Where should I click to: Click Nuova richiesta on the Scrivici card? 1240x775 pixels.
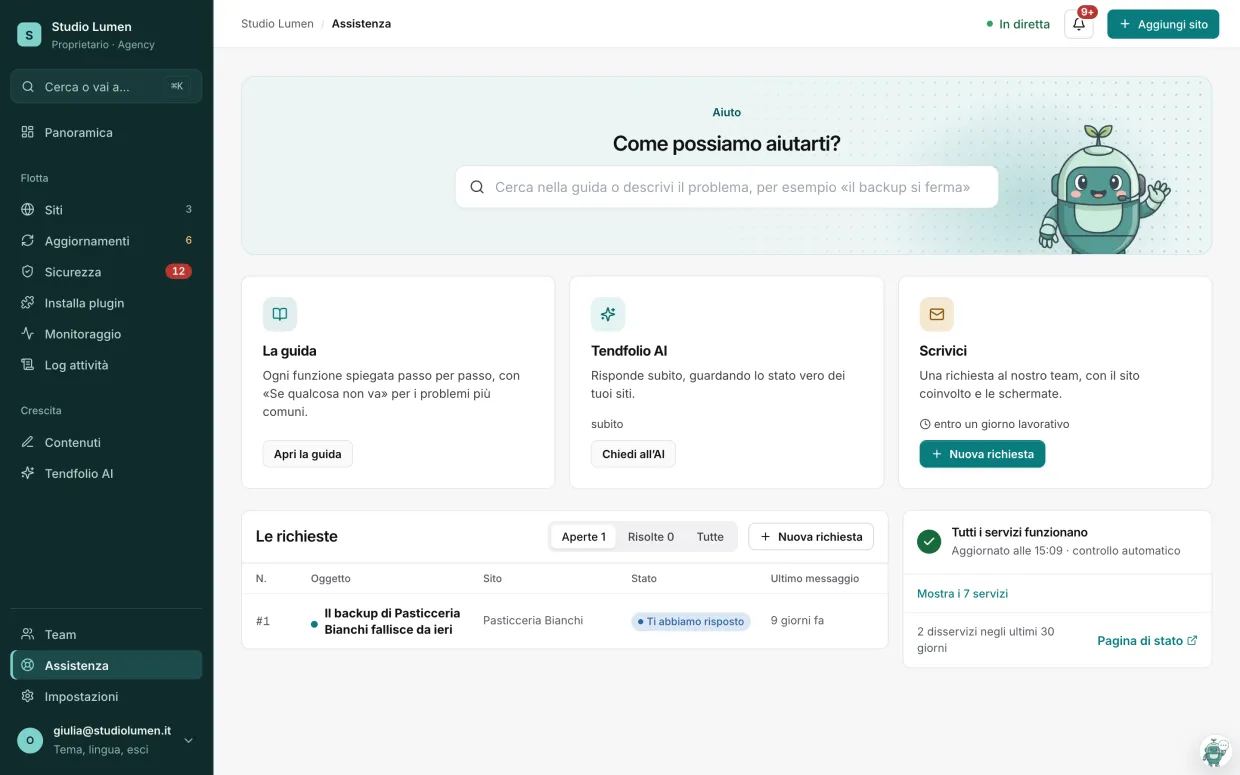click(982, 454)
